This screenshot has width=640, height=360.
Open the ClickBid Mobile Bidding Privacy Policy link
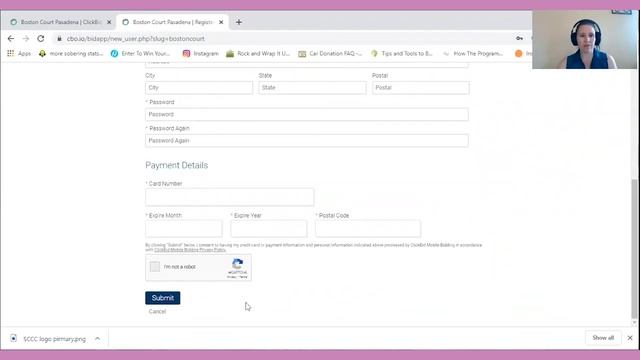(x=190, y=250)
